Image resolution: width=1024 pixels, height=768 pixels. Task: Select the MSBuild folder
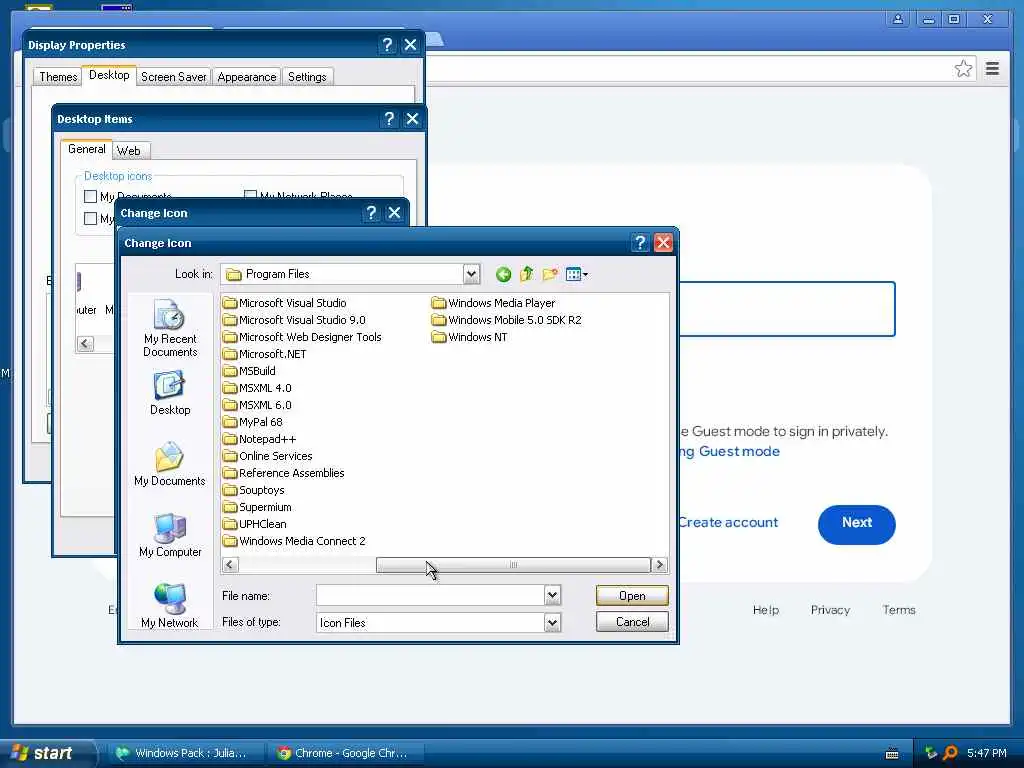click(x=249, y=371)
